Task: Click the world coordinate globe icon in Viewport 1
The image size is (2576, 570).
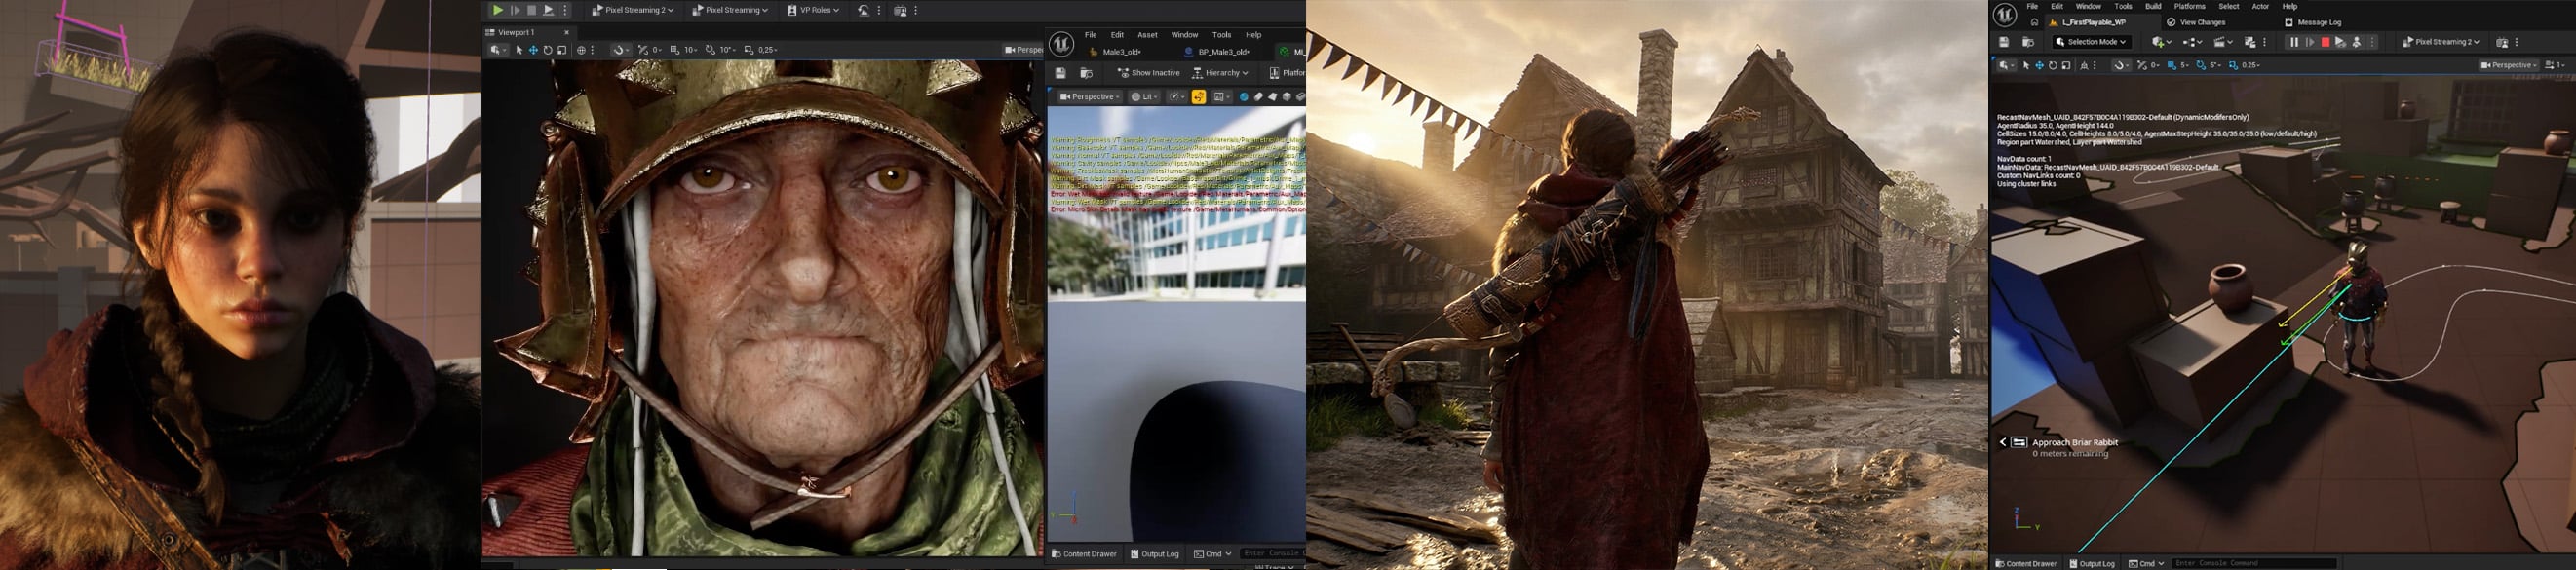Action: click(x=582, y=50)
